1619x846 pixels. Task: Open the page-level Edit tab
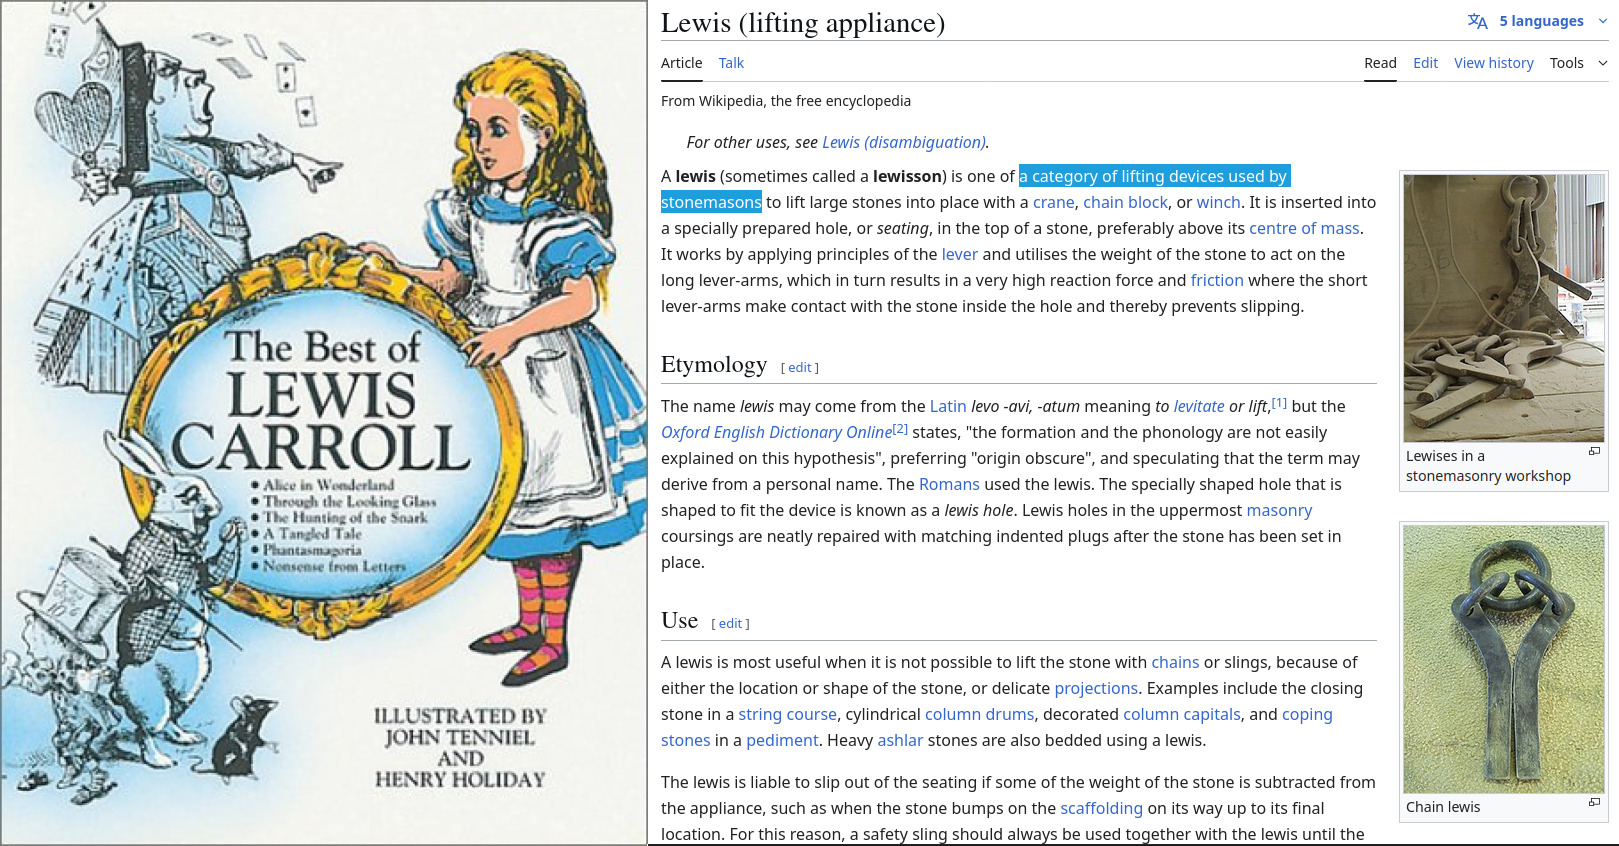[1425, 63]
